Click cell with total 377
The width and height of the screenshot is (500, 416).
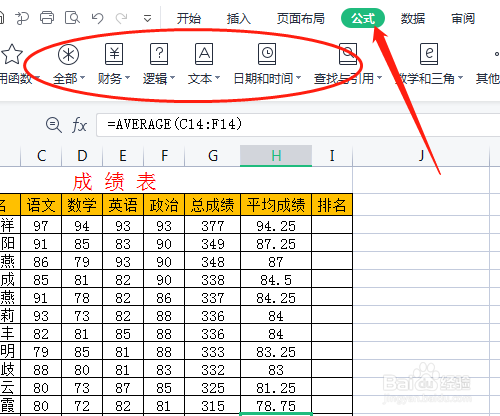pyautogui.click(x=212, y=226)
